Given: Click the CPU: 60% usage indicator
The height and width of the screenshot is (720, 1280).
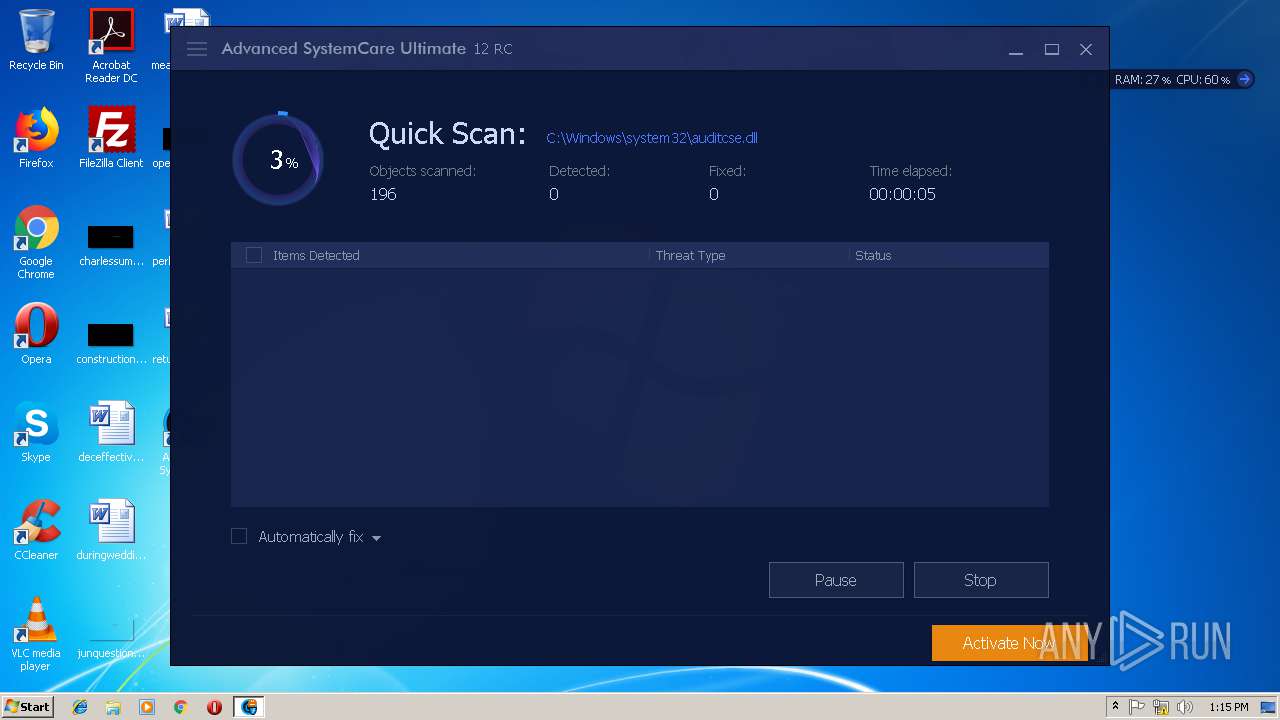Looking at the screenshot, I should (1203, 80).
